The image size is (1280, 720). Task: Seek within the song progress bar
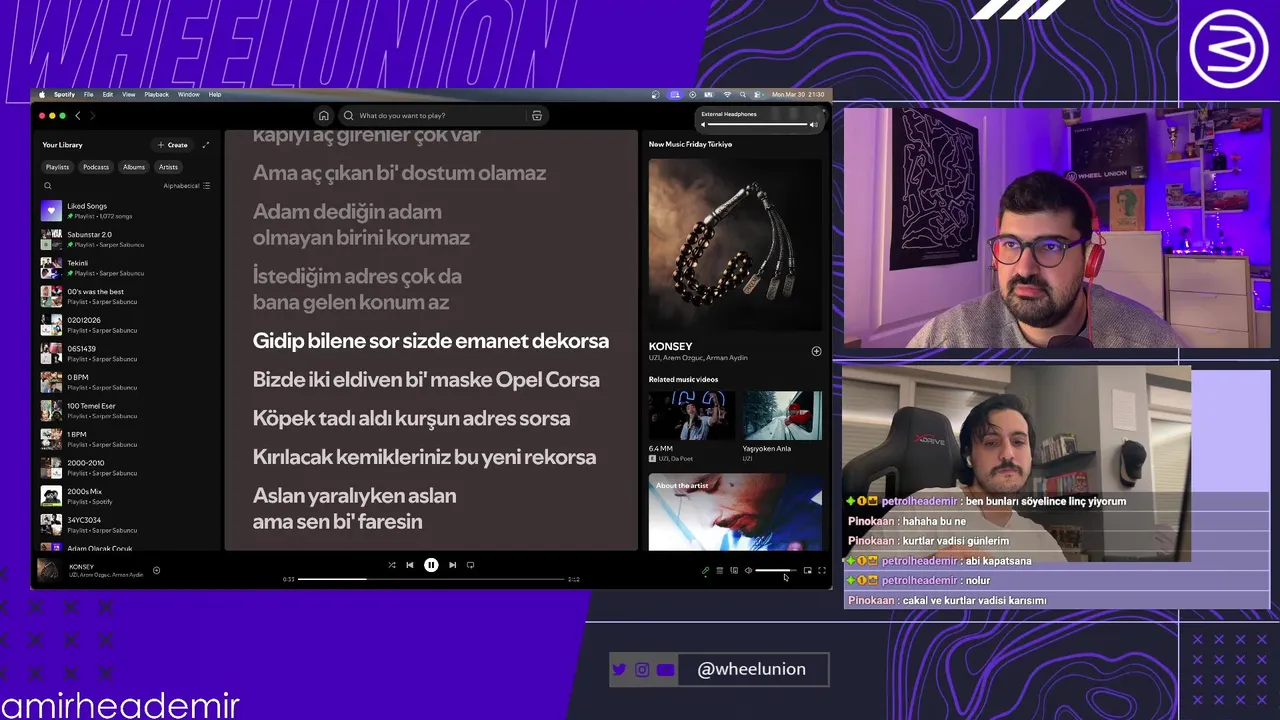[431, 579]
